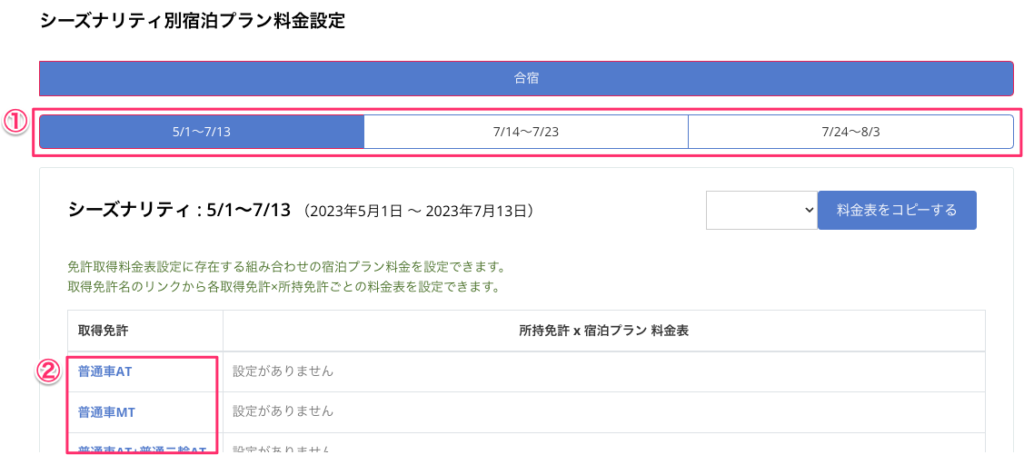The height and width of the screenshot is (455, 1024).
Task: Click the circled number 2 annotation marker
Action: (x=49, y=370)
